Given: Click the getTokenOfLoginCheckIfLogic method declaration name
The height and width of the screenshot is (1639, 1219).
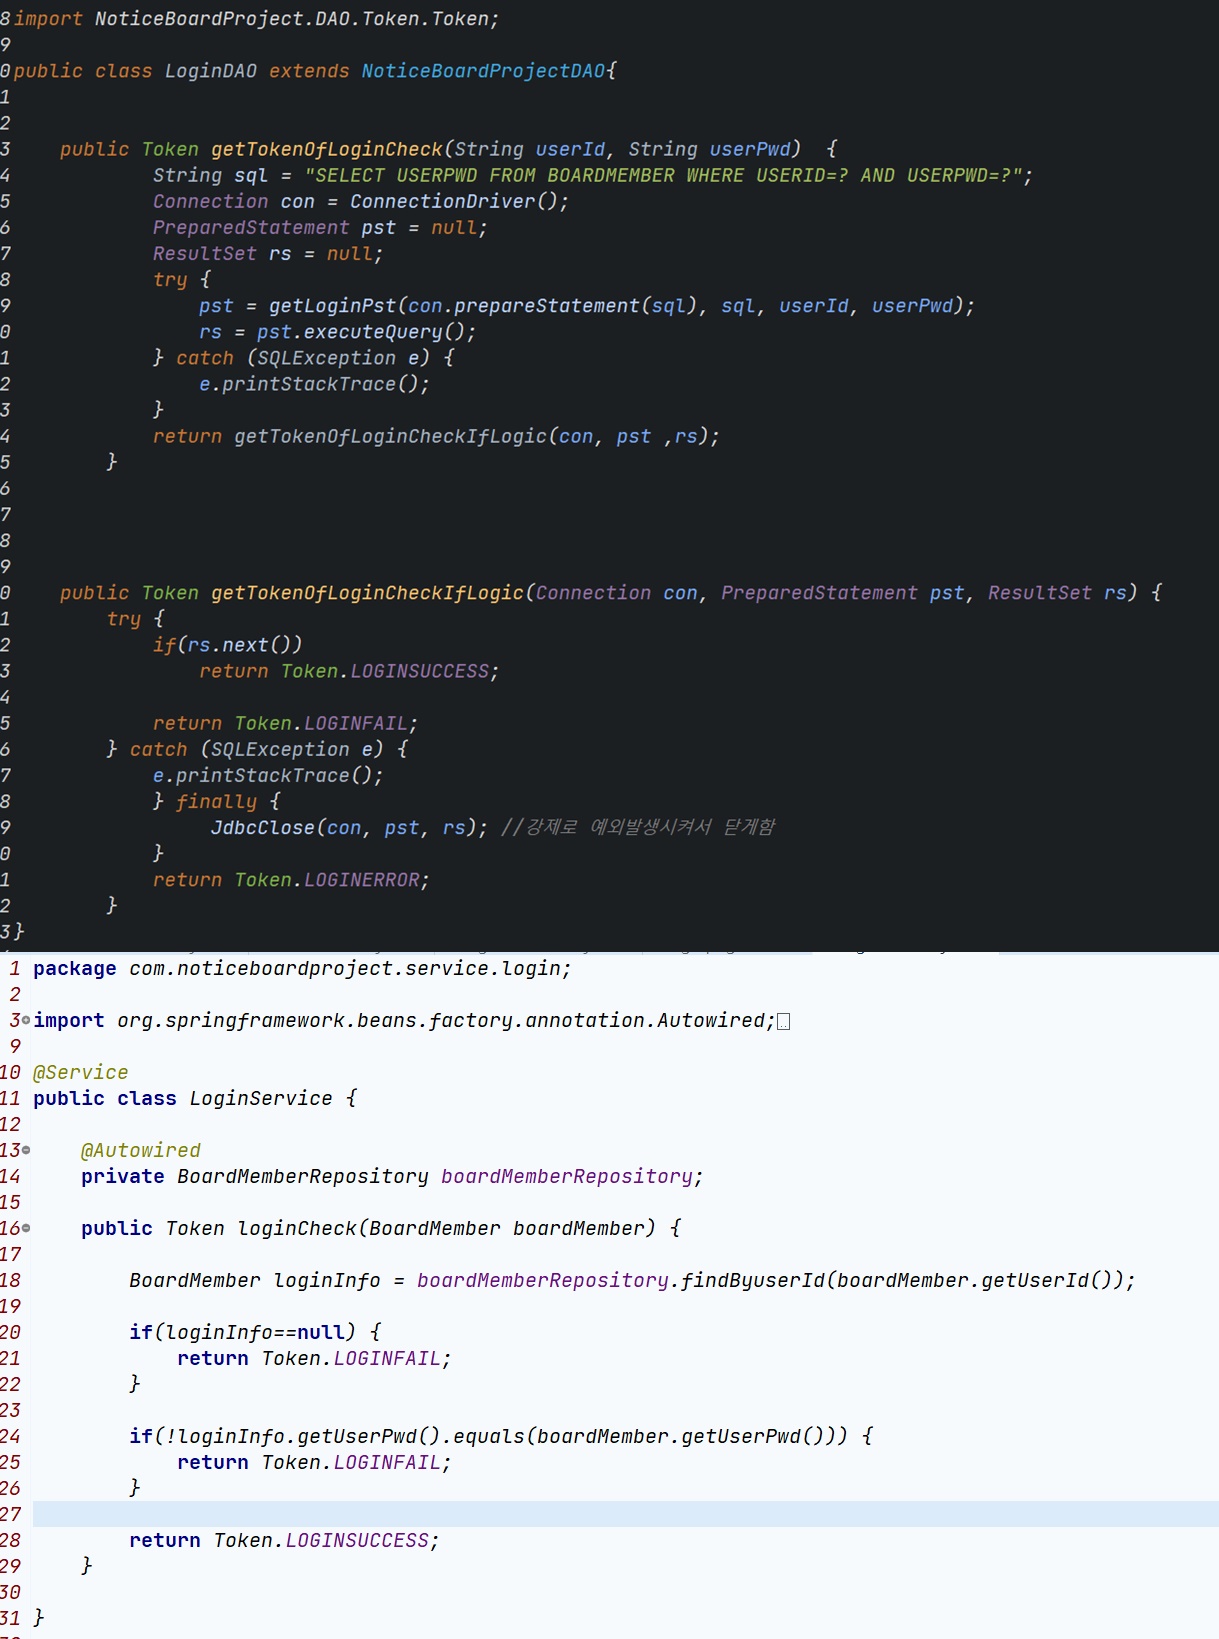Looking at the screenshot, I should [x=367, y=593].
